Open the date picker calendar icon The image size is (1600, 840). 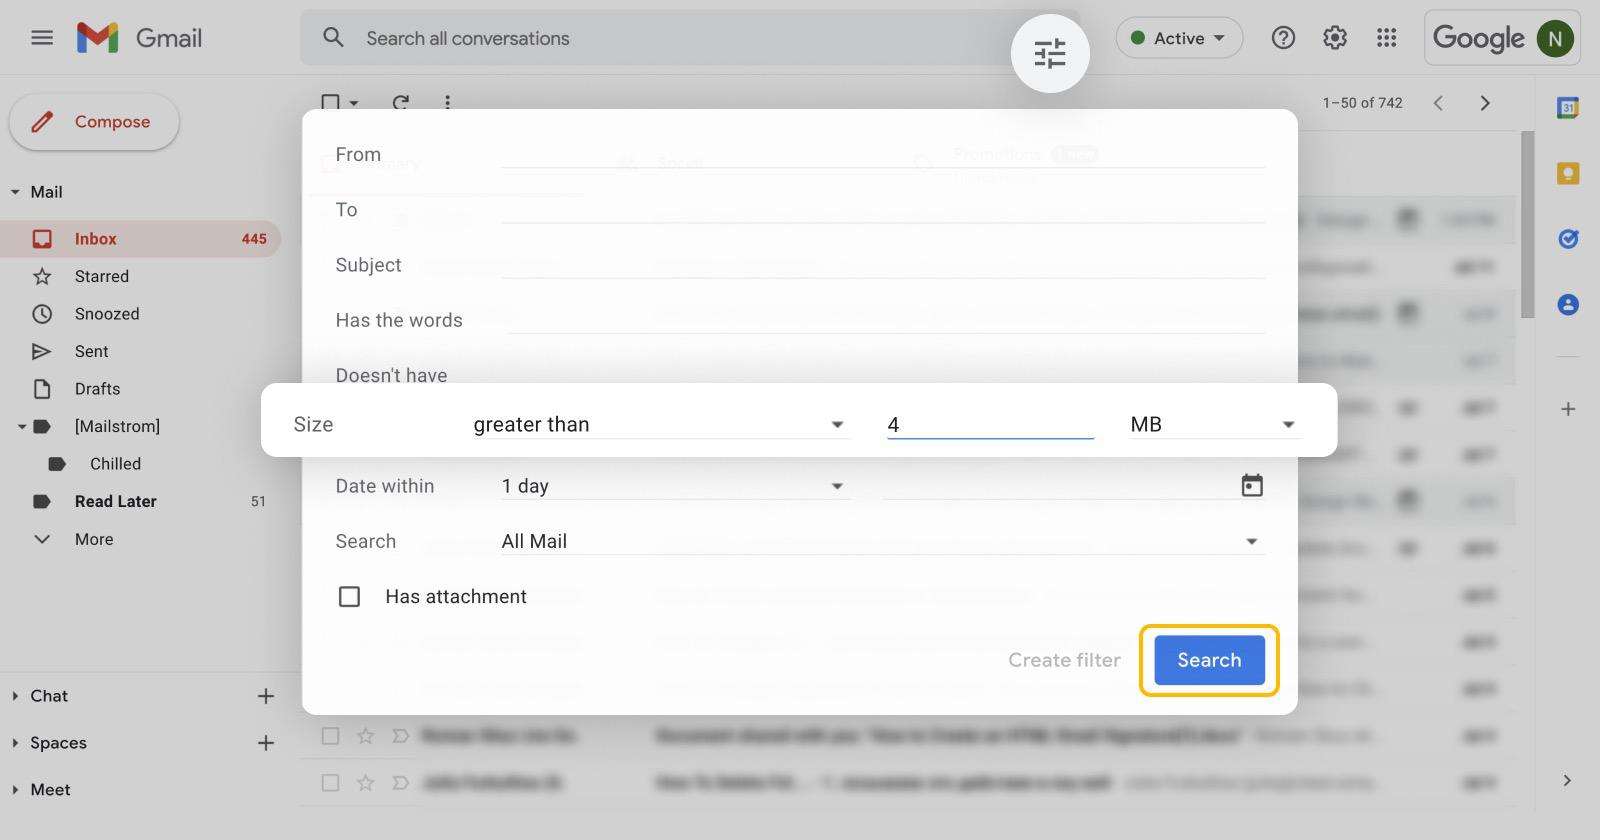[1252, 486]
